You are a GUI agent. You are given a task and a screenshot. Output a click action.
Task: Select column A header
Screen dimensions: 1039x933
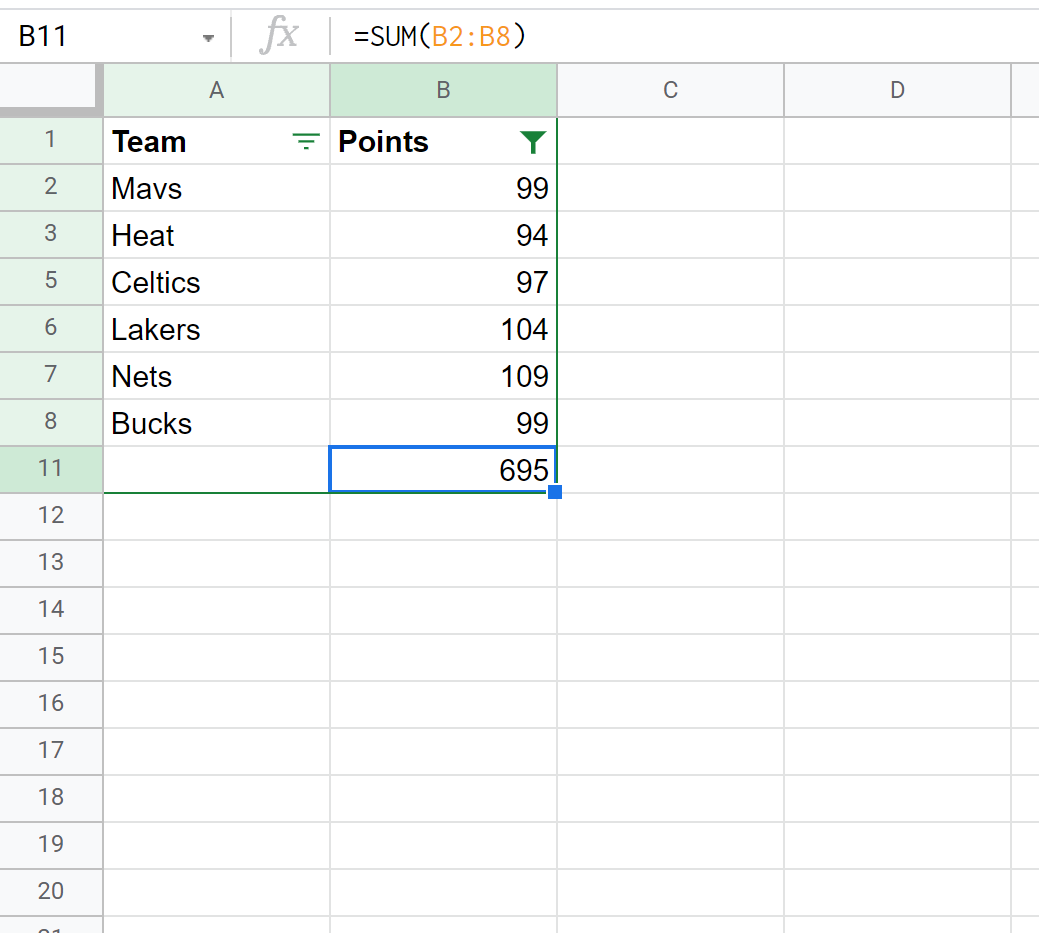pos(216,90)
